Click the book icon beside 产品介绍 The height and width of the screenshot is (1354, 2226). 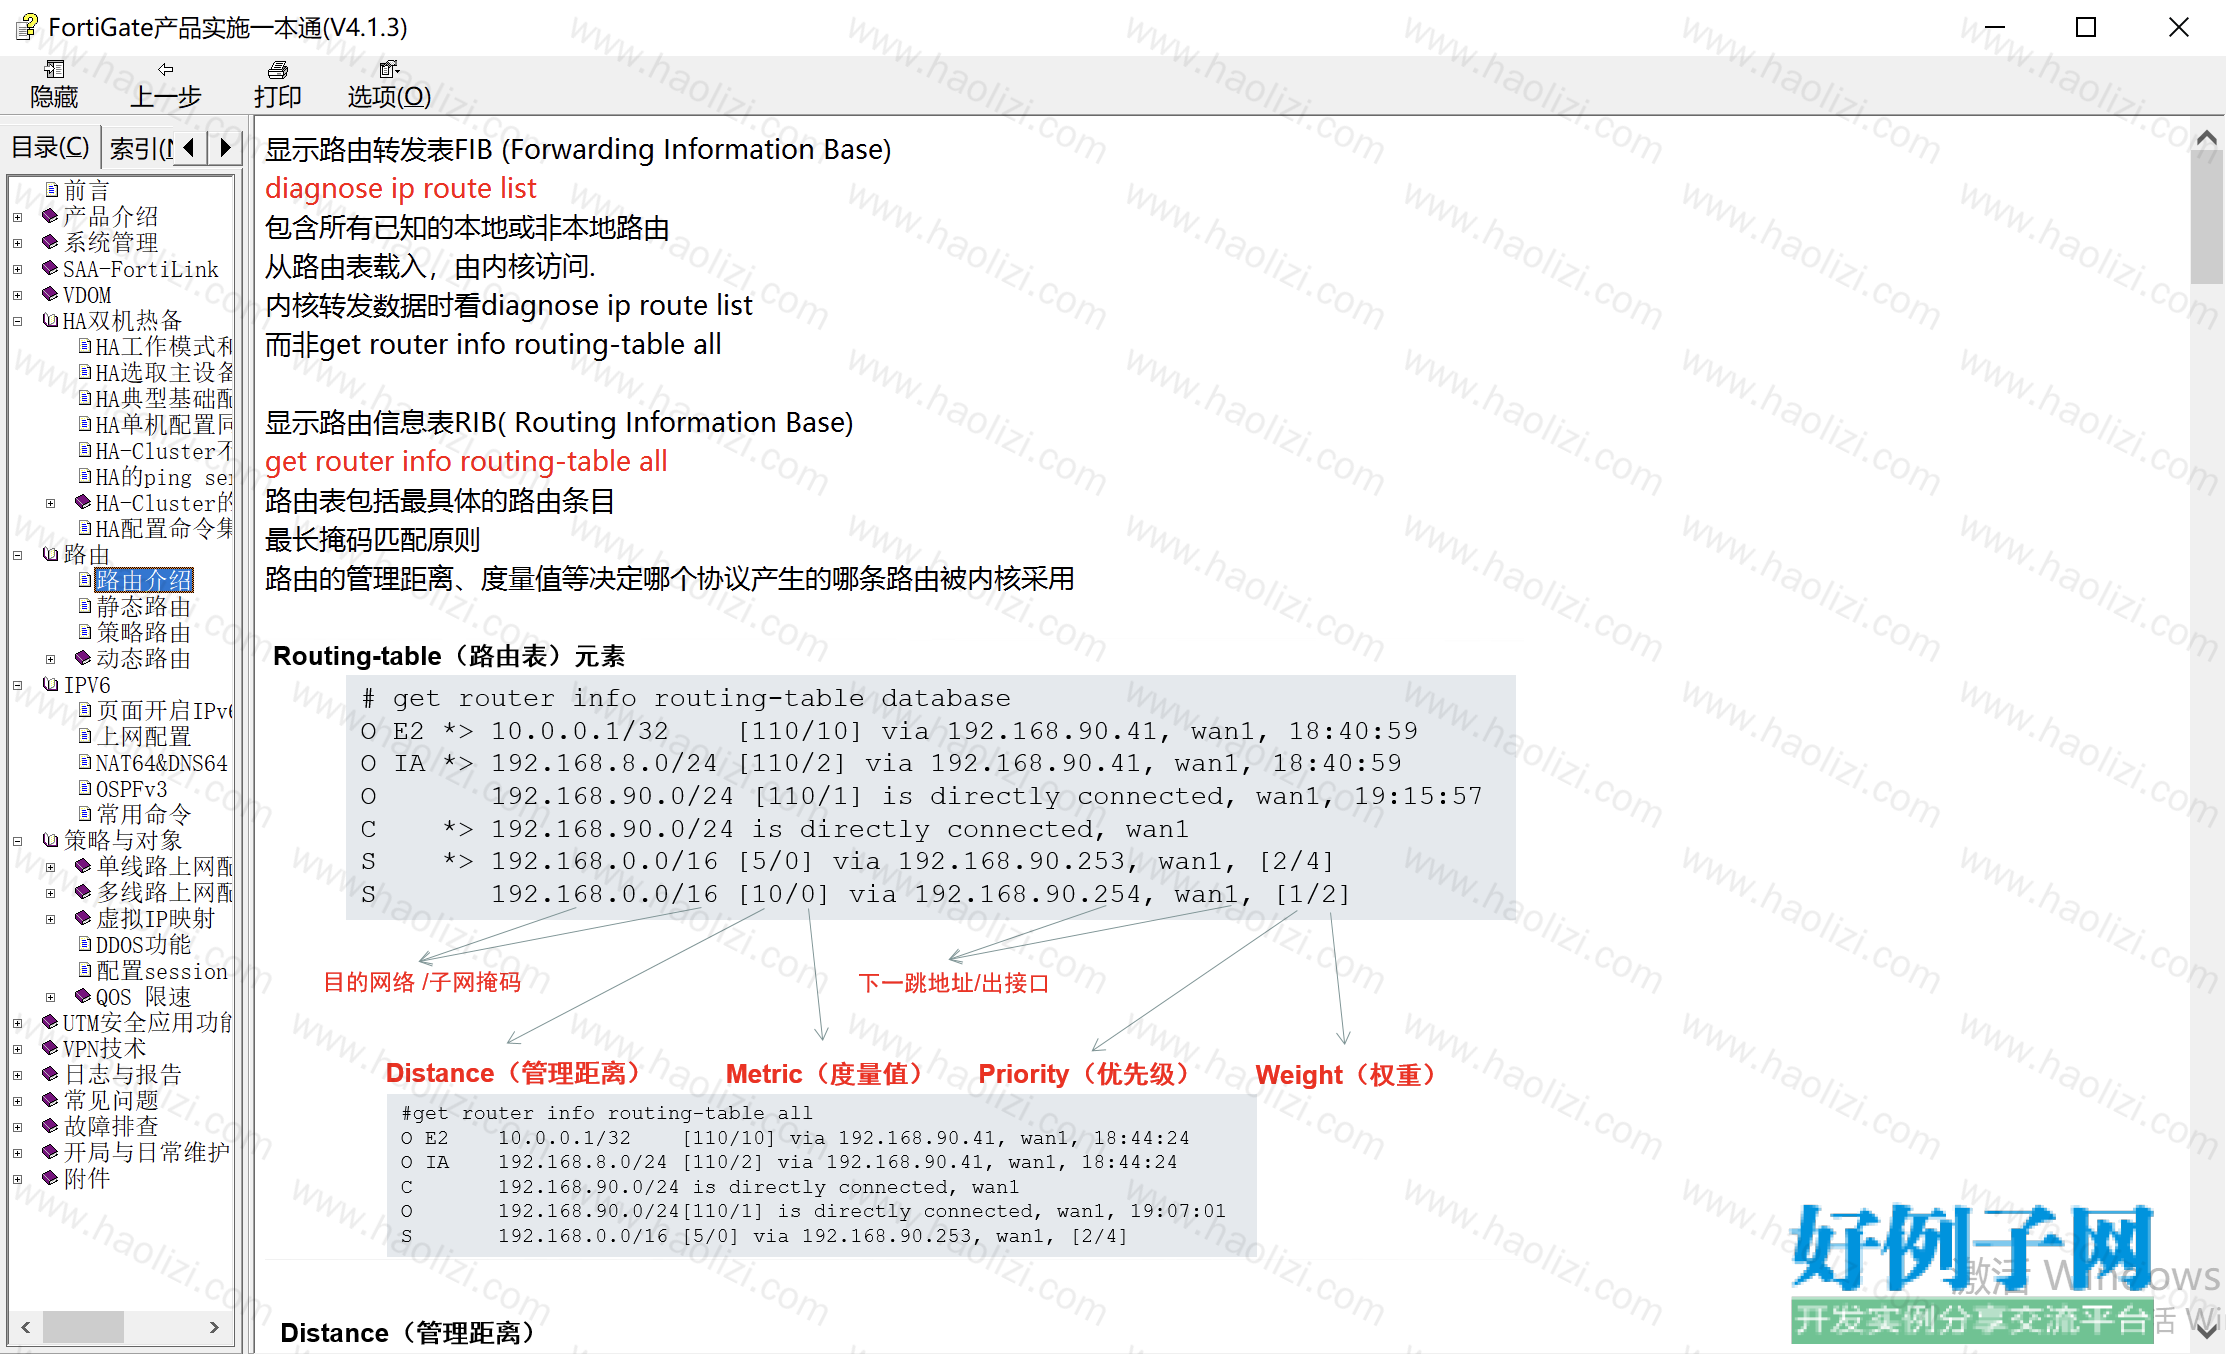coord(50,215)
